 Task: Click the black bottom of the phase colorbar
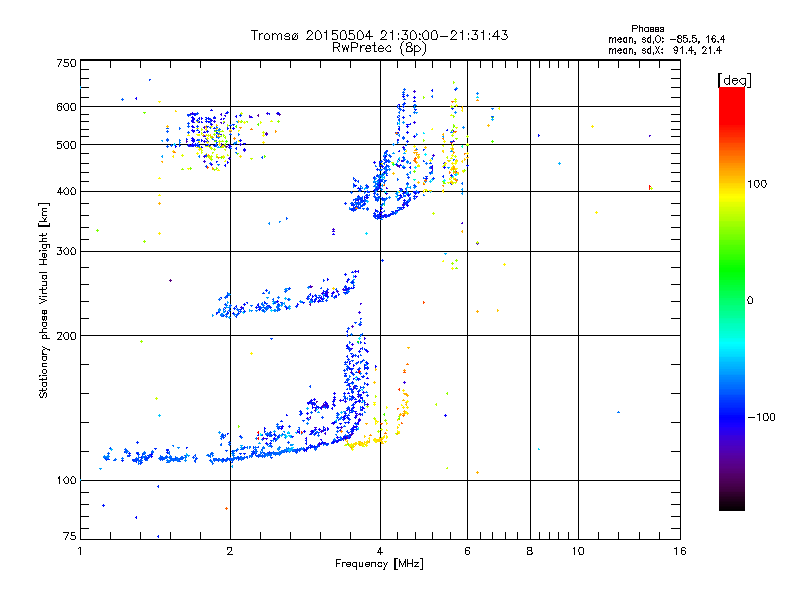tap(732, 503)
